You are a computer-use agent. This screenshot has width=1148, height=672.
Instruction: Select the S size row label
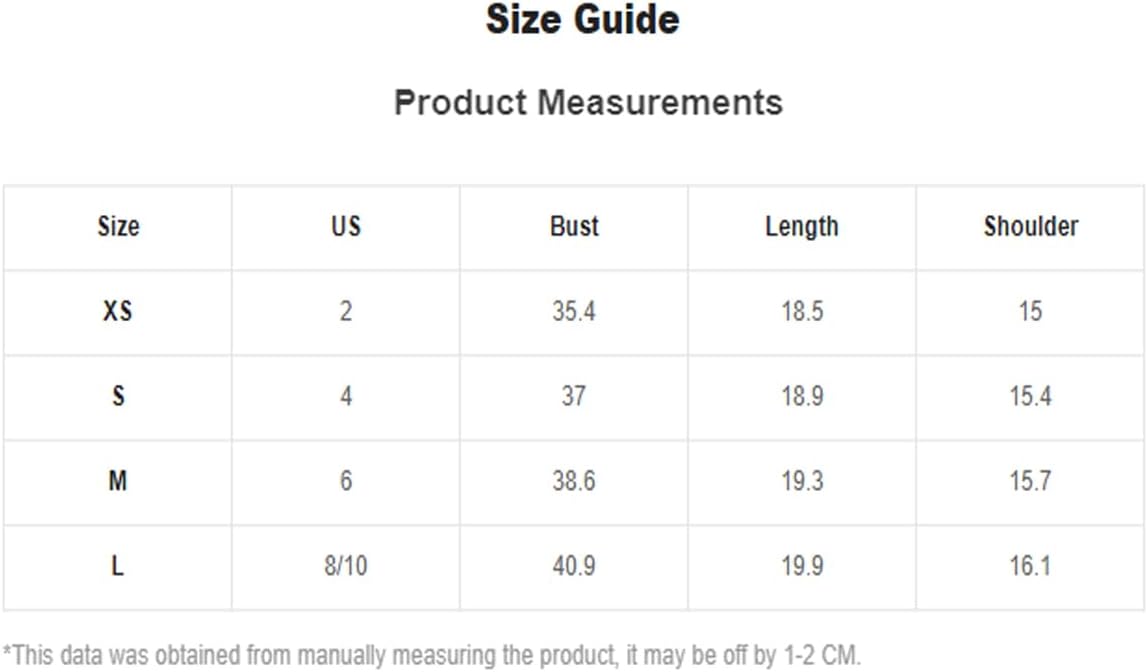(x=118, y=396)
